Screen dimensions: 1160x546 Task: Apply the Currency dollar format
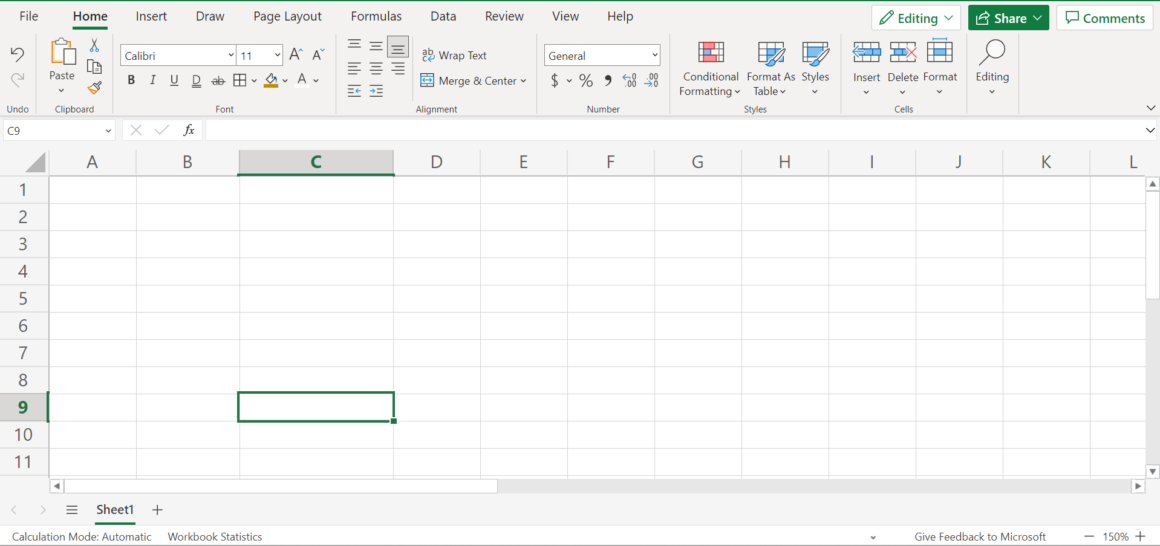pos(554,81)
